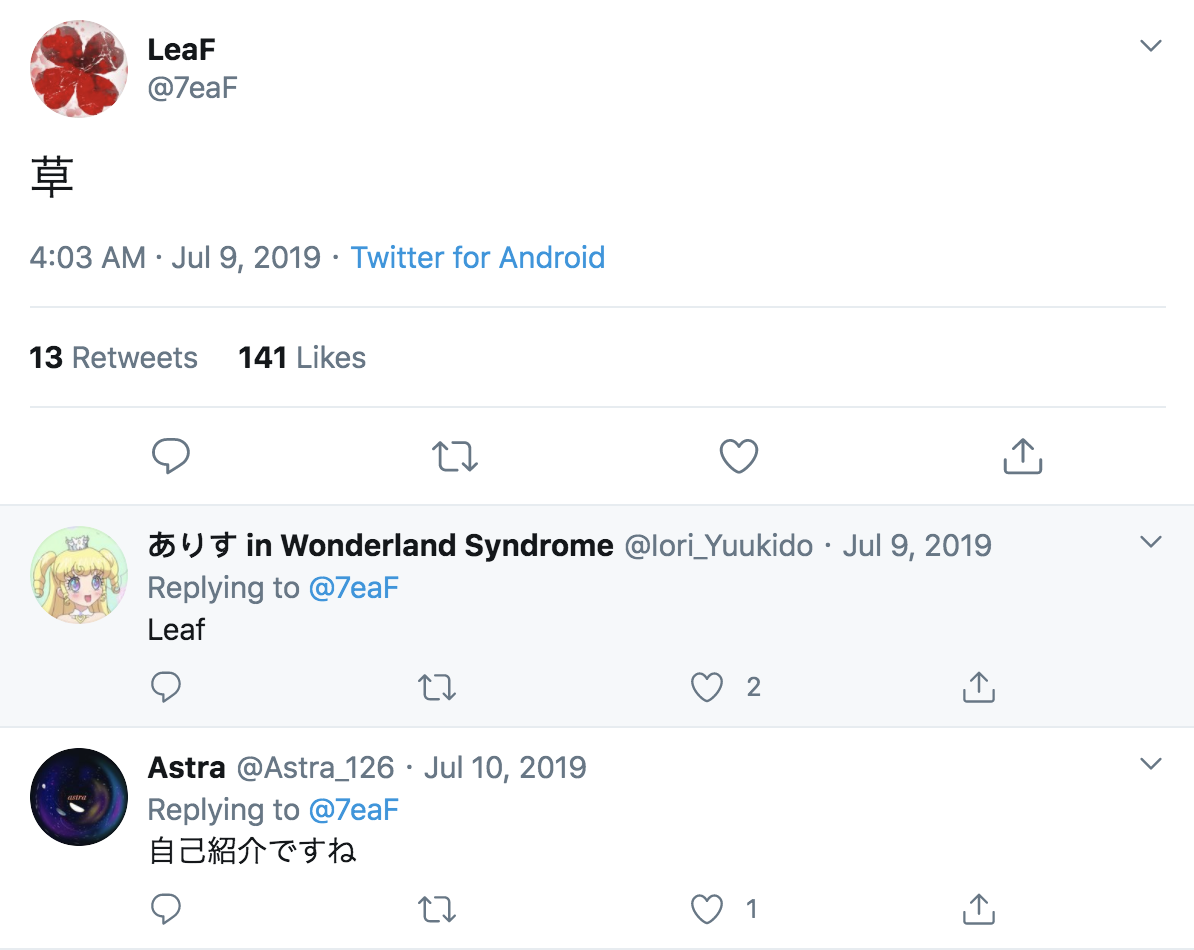
Task: View the 141 Likes list
Action: click(302, 358)
